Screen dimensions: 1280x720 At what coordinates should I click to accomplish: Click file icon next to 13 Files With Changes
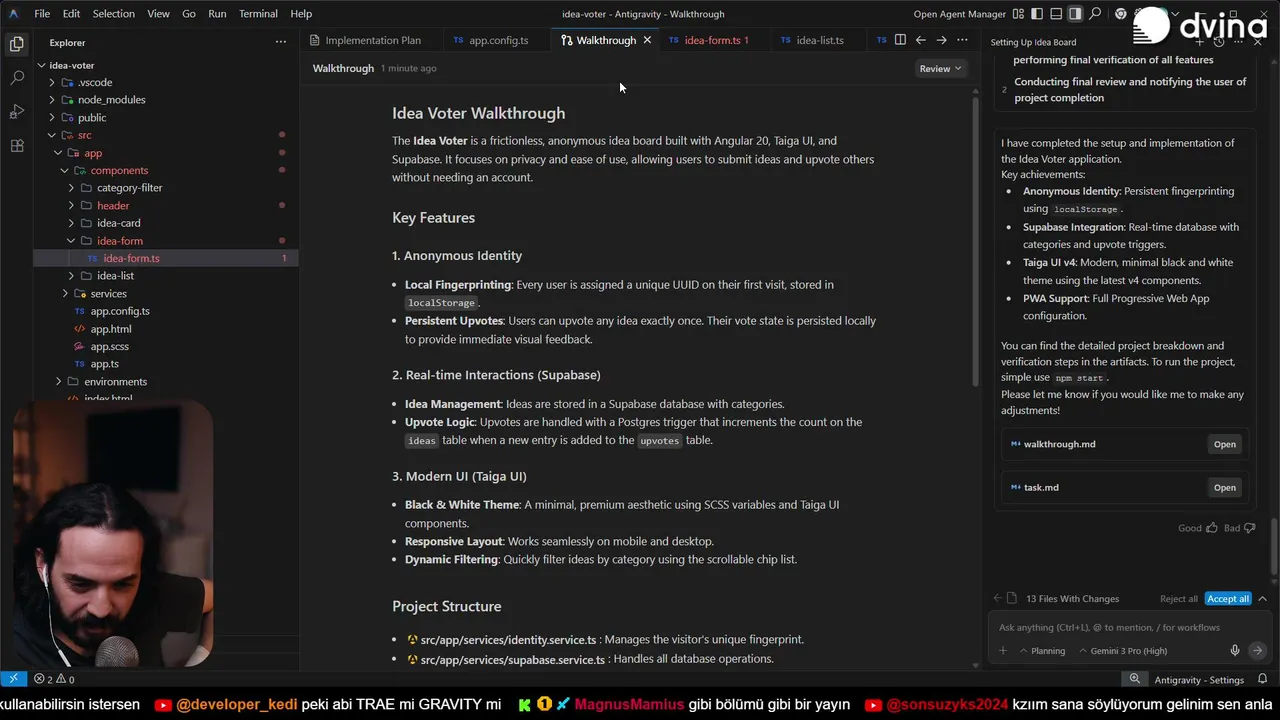click(x=1013, y=598)
